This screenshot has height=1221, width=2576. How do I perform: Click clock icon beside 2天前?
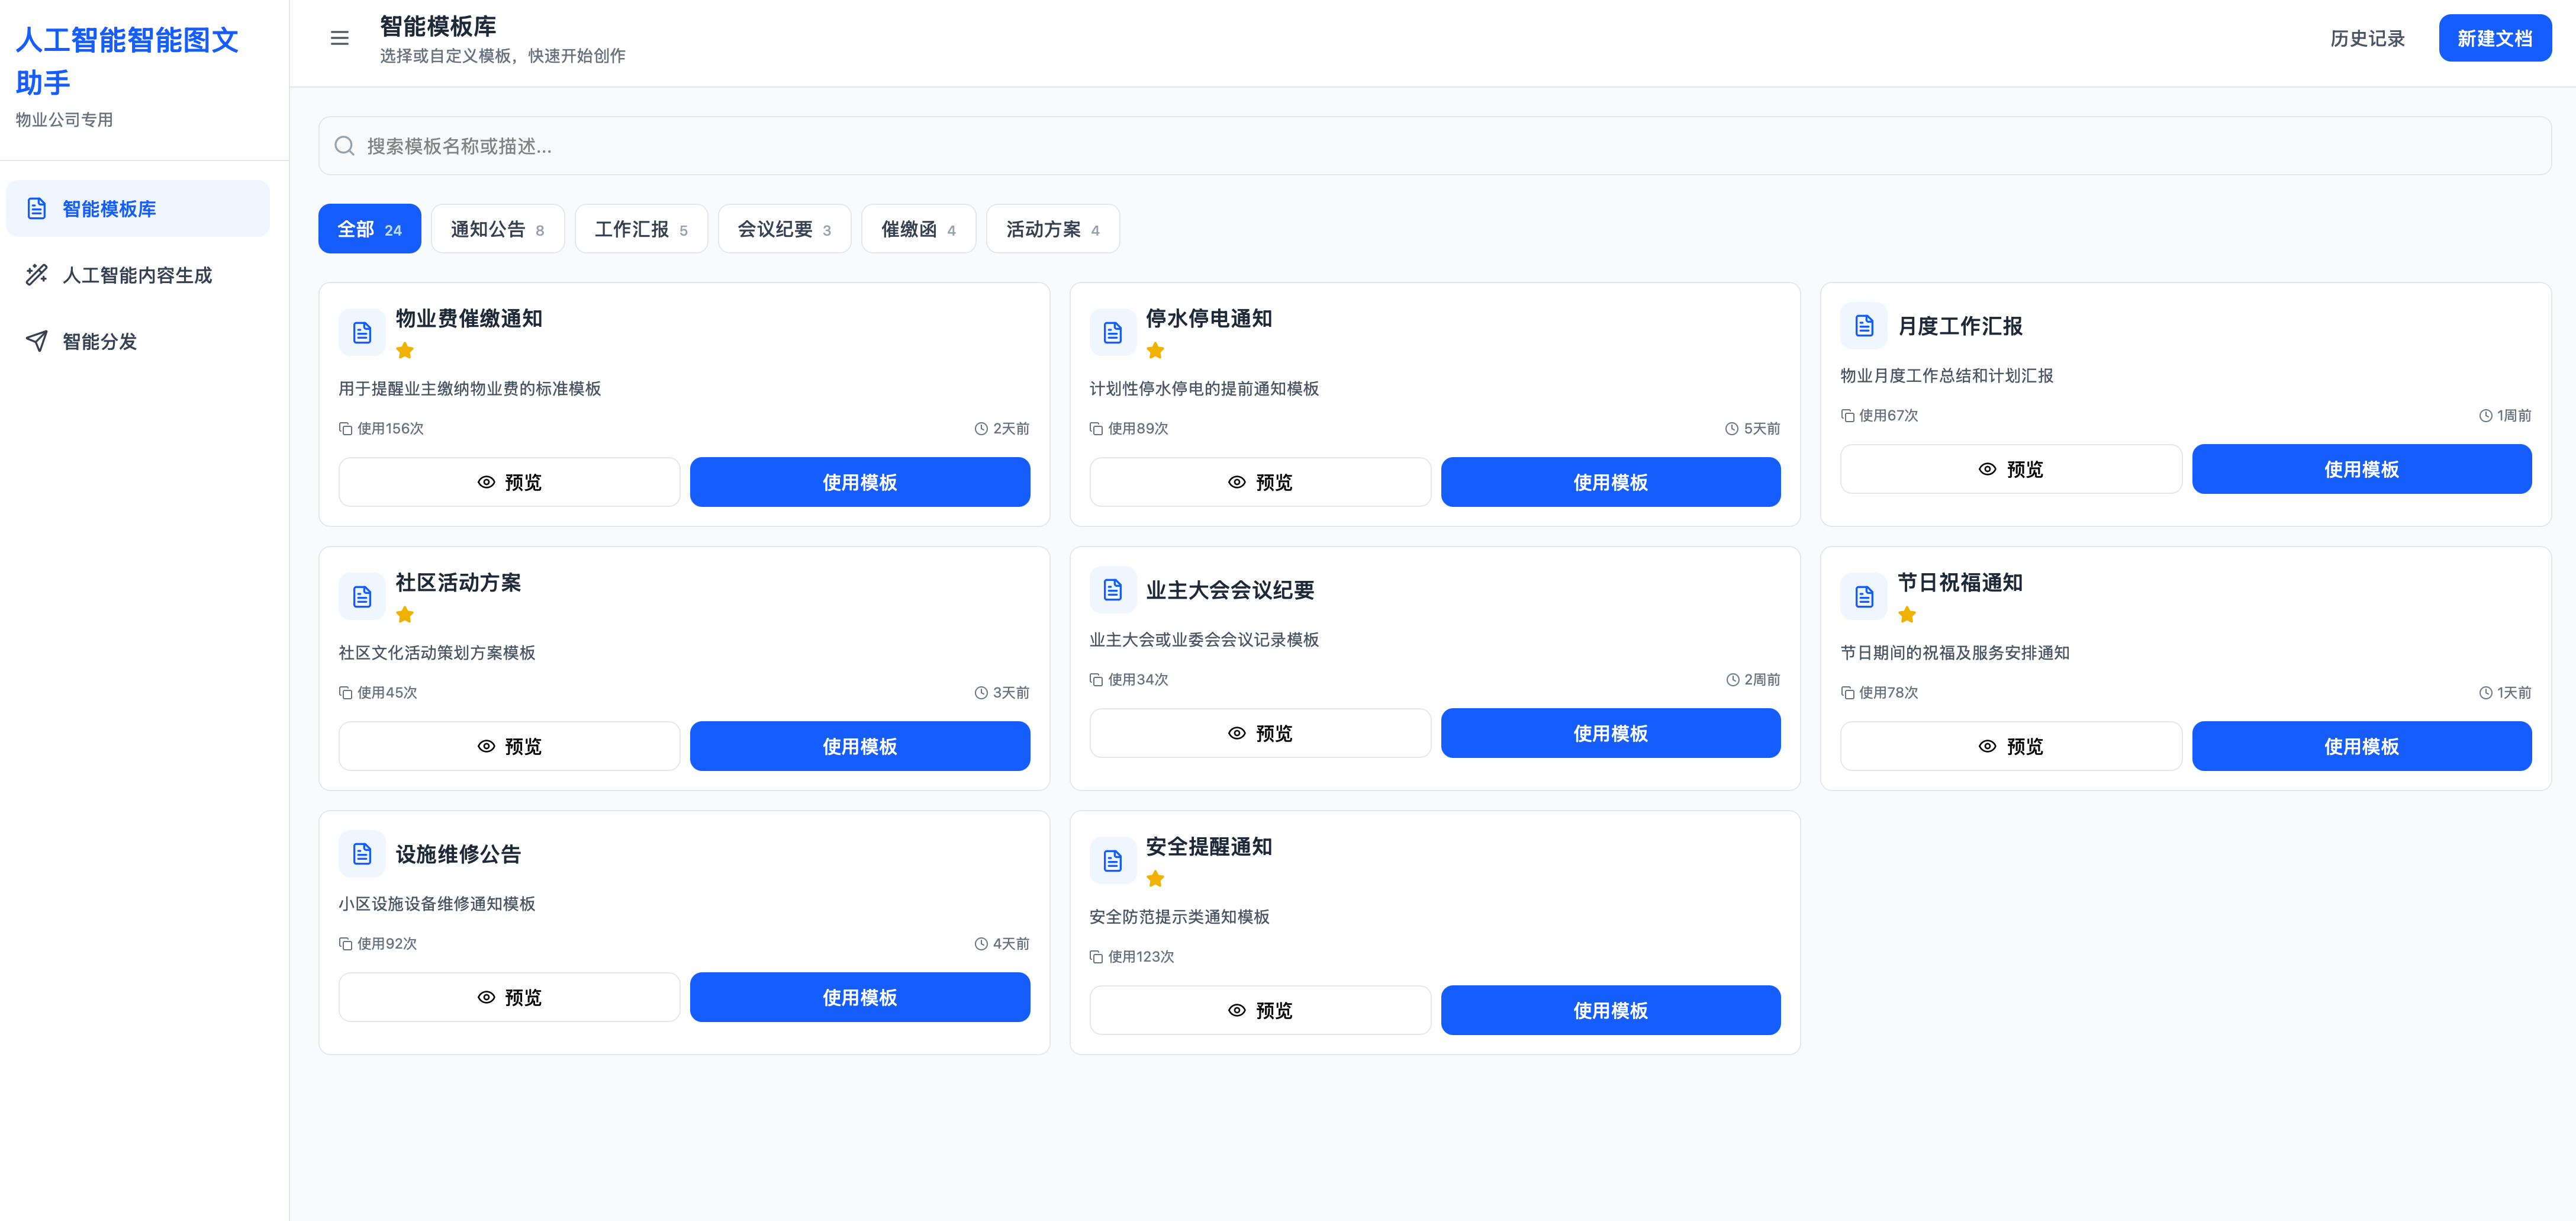coord(981,428)
